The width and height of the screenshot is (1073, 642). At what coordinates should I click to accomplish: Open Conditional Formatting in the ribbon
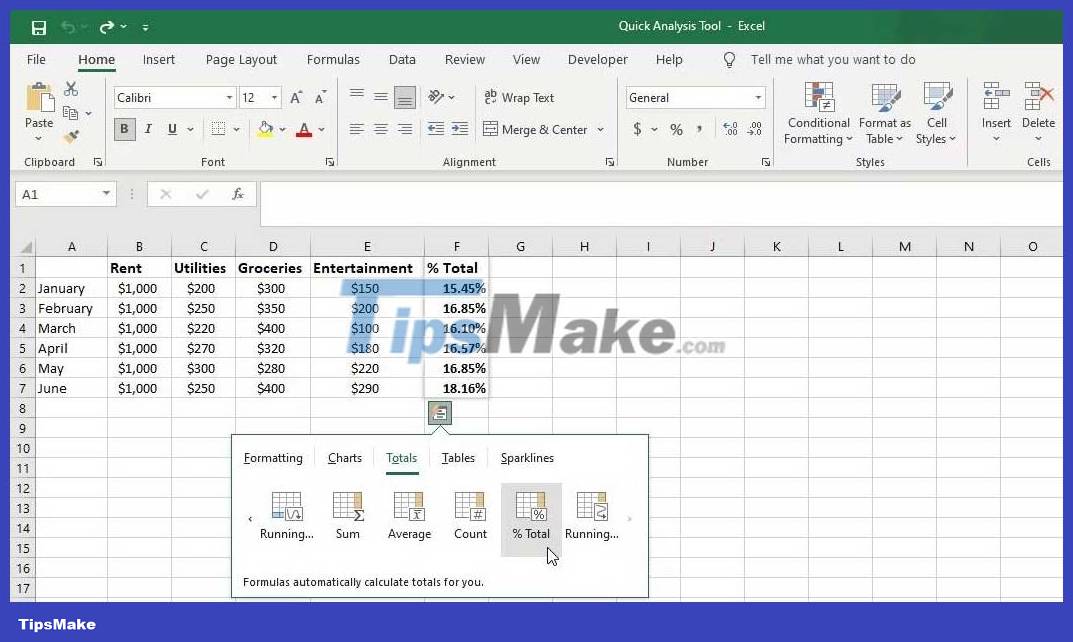[817, 114]
